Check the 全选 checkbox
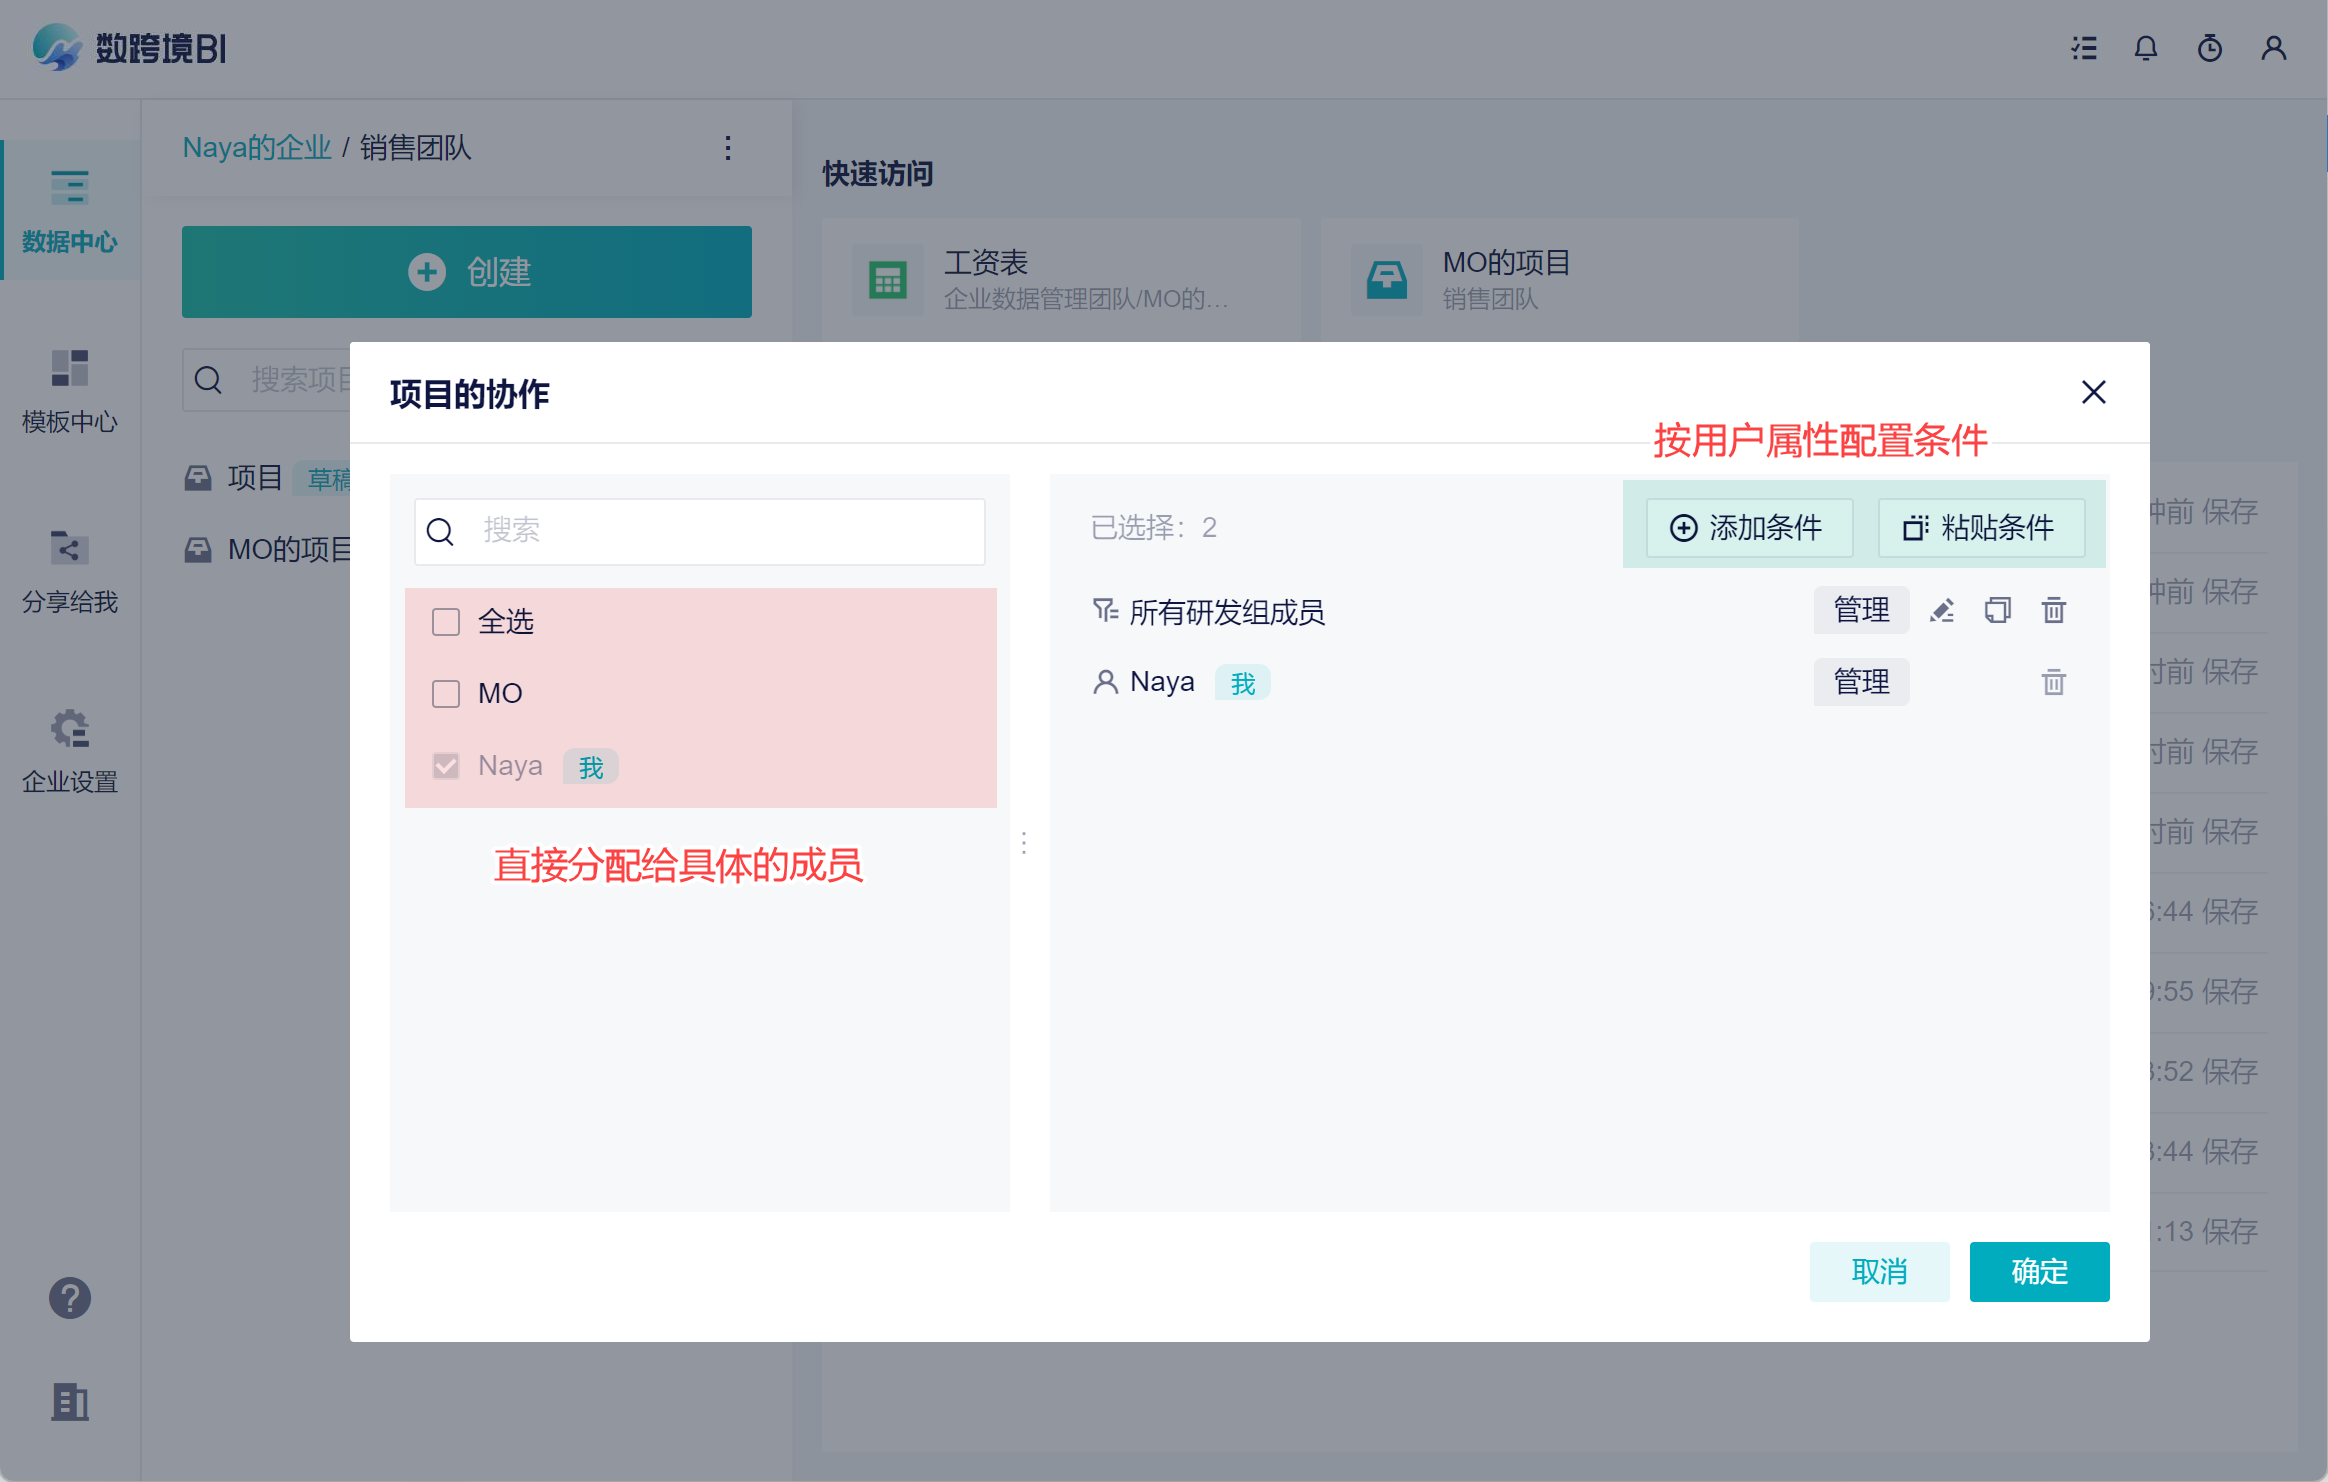Image resolution: width=2328 pixels, height=1482 pixels. click(x=446, y=622)
